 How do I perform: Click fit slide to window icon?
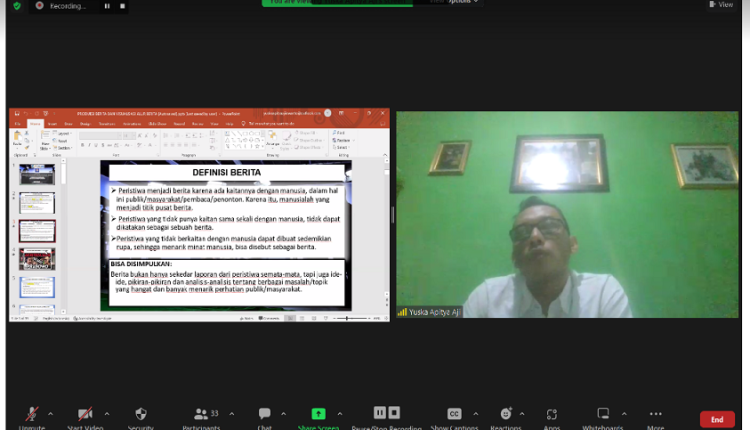point(386,318)
